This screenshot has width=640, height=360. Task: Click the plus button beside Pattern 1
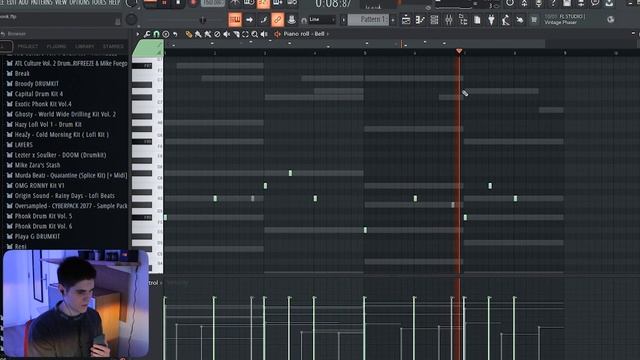point(393,20)
